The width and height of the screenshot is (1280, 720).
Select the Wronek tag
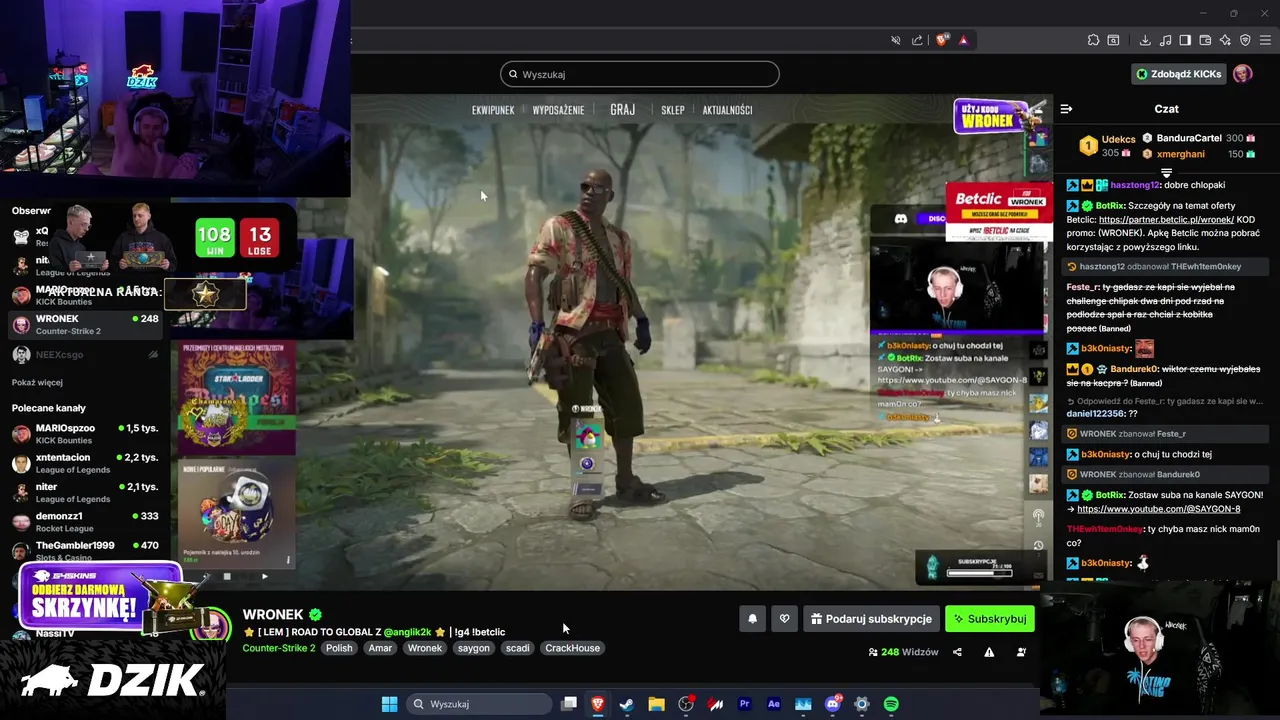[425, 648]
